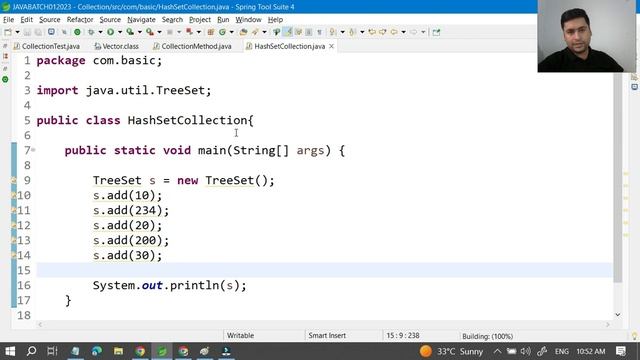This screenshot has width=640, height=360.
Task: Open the Project menu
Action: [200, 20]
